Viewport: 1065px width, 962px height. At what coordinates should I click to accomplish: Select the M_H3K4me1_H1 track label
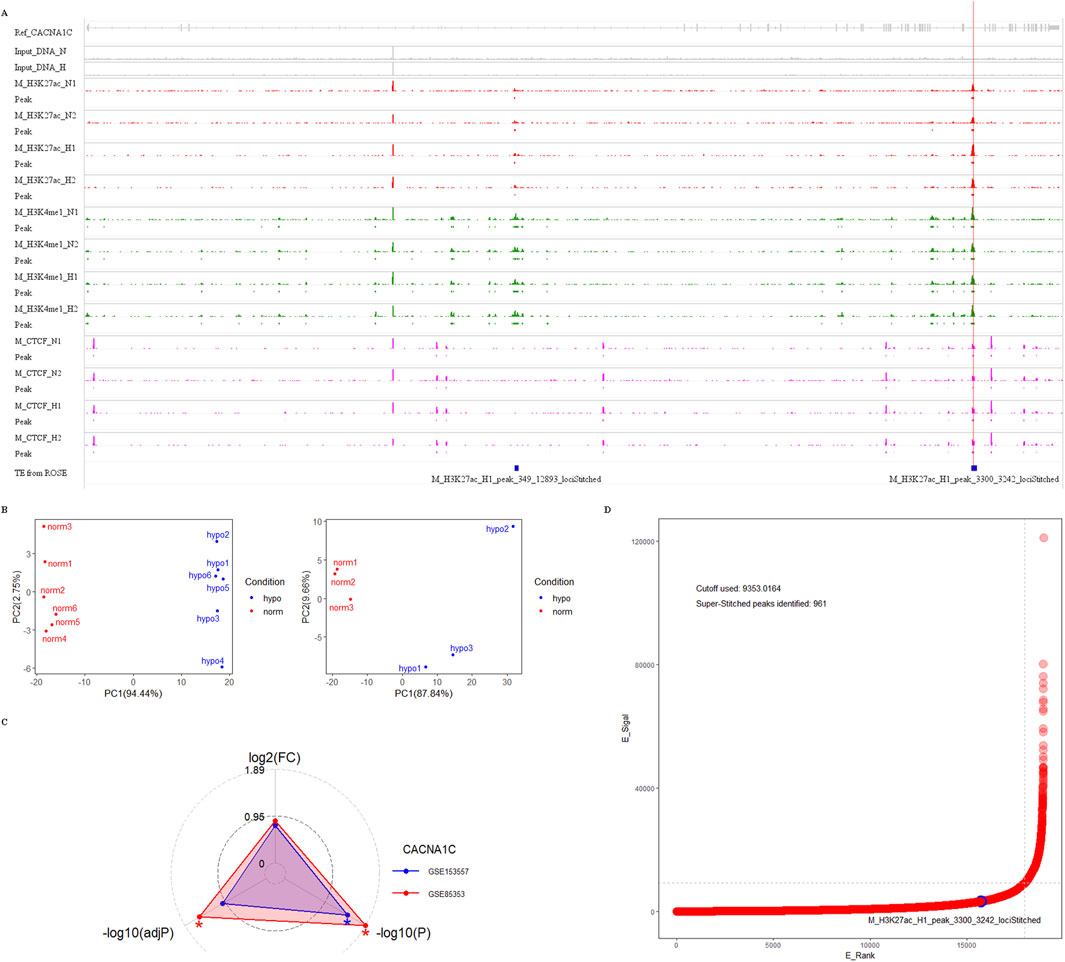(46, 277)
